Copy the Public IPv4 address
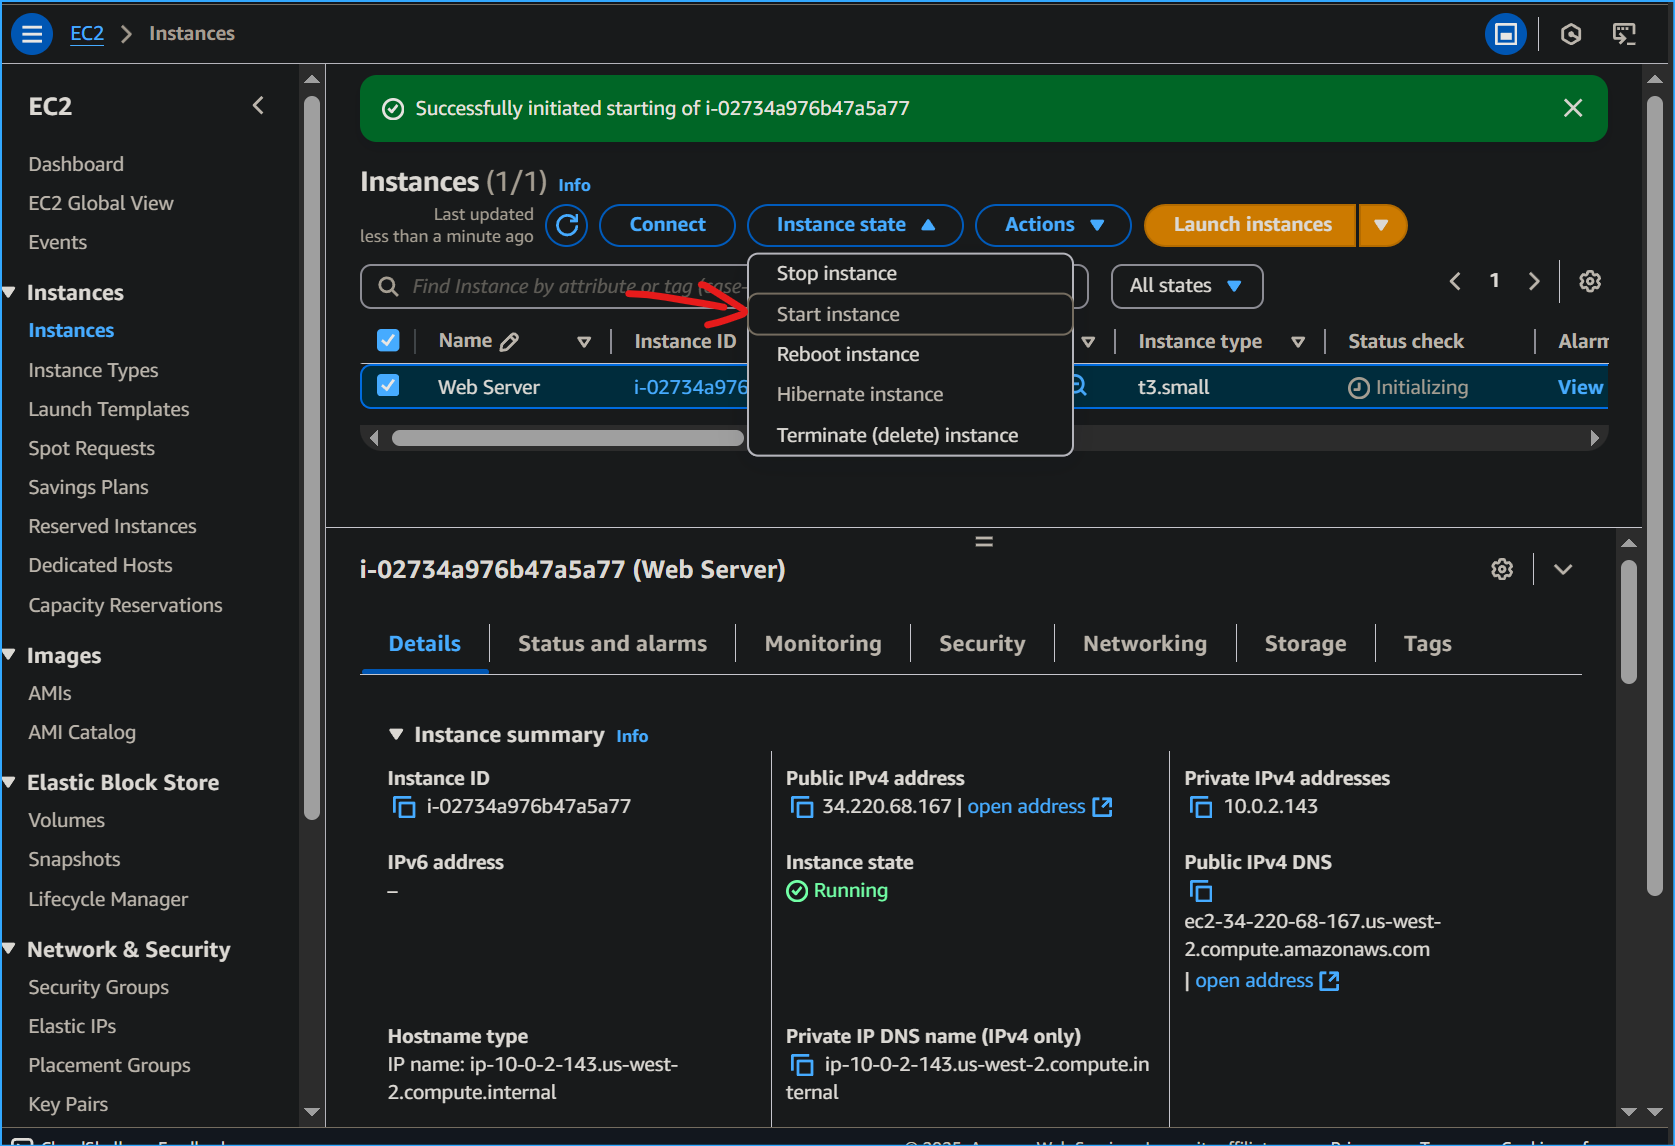 point(802,807)
